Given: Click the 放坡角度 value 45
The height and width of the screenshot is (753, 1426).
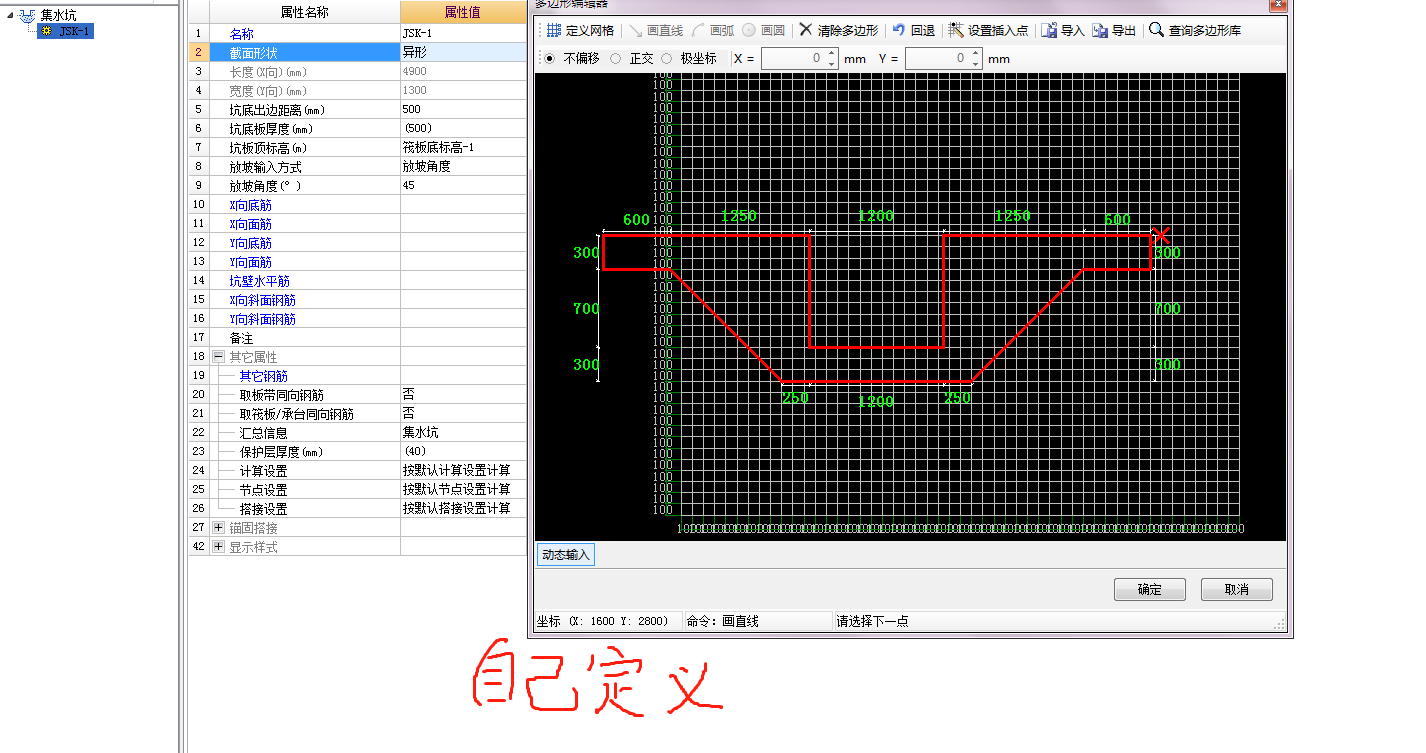Looking at the screenshot, I should click(463, 185).
